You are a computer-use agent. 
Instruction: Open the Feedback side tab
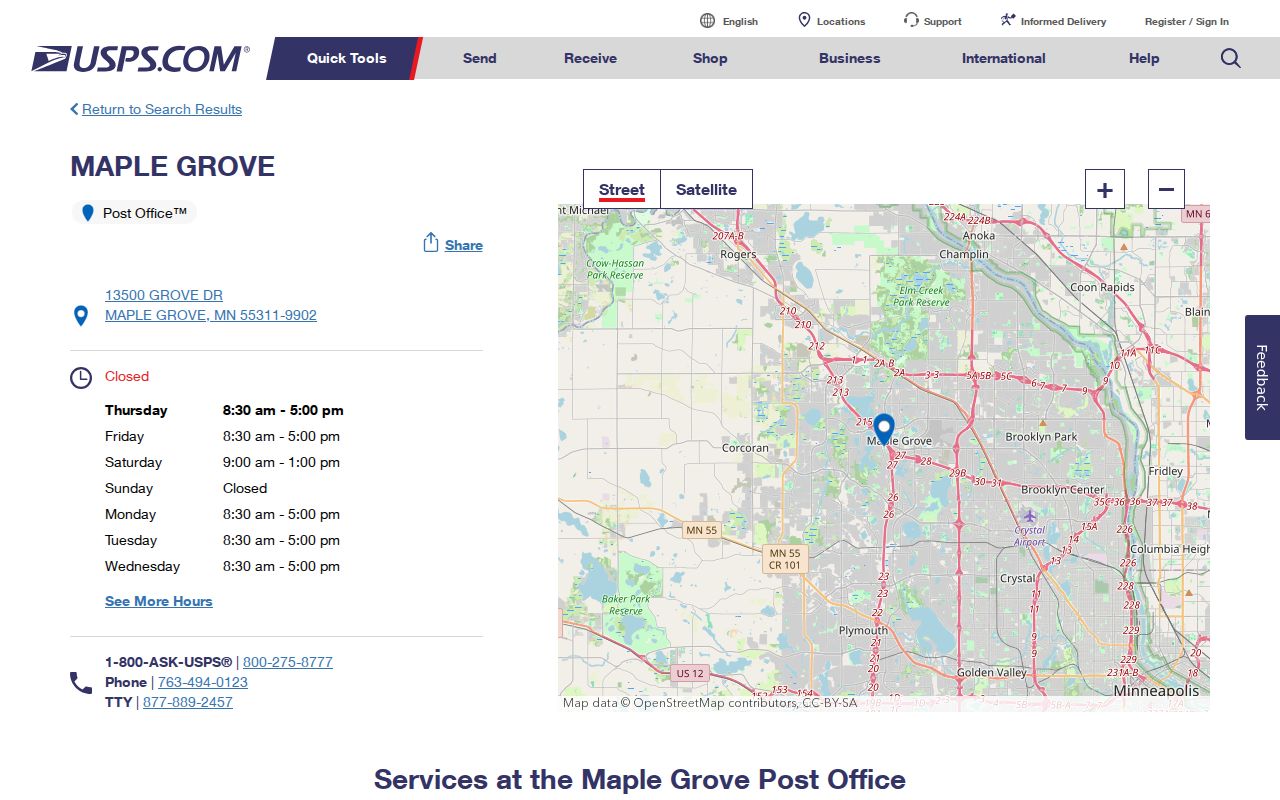[x=1262, y=377]
